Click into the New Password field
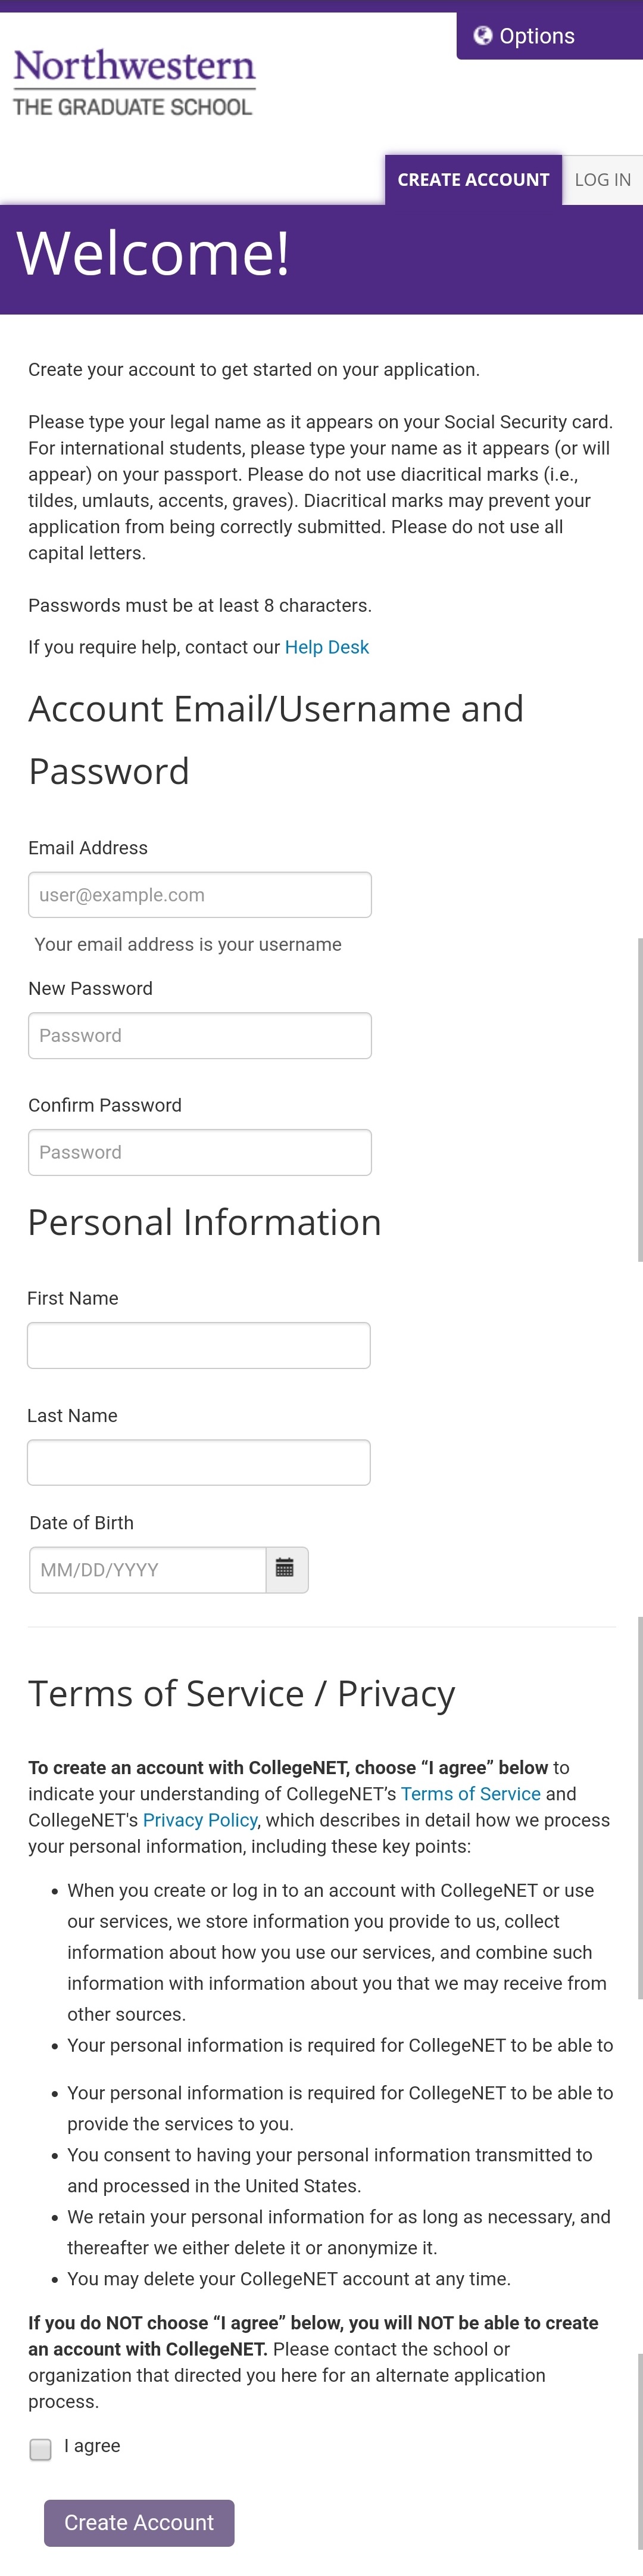 pos(200,1036)
